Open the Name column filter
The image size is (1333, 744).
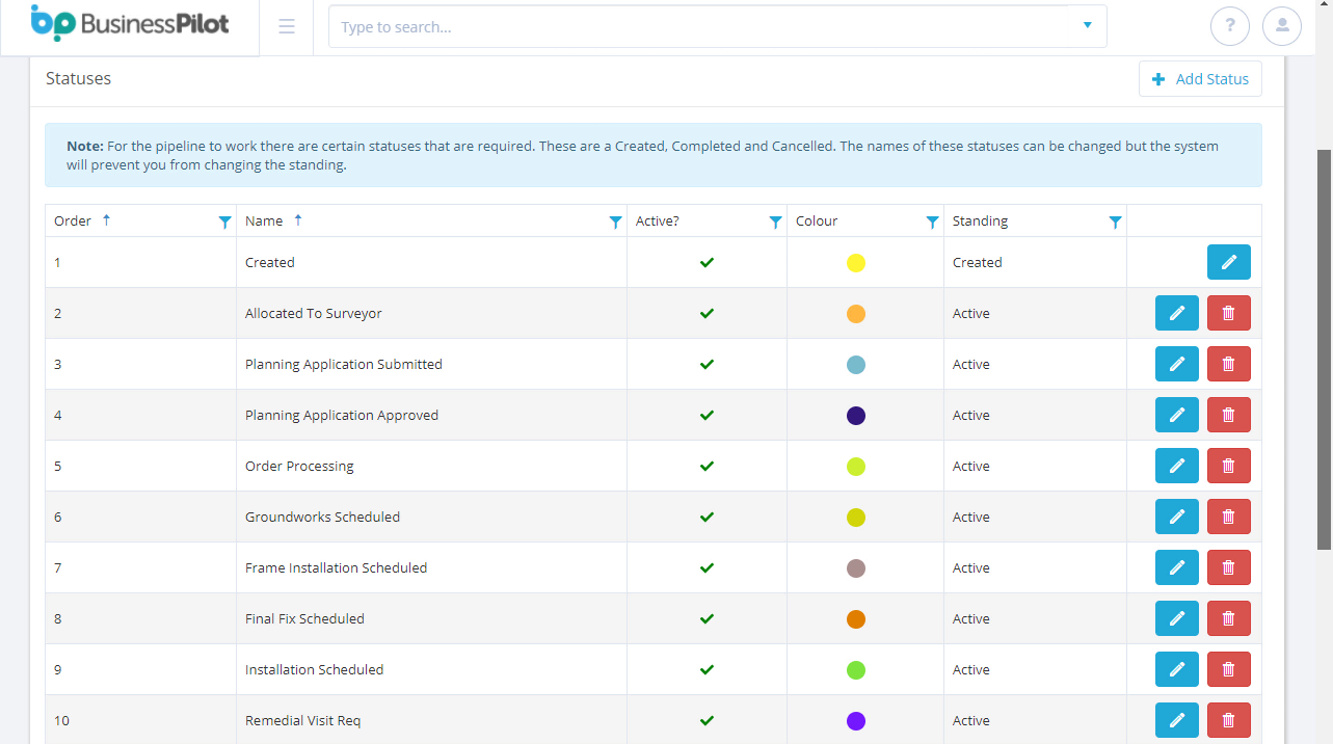(615, 222)
